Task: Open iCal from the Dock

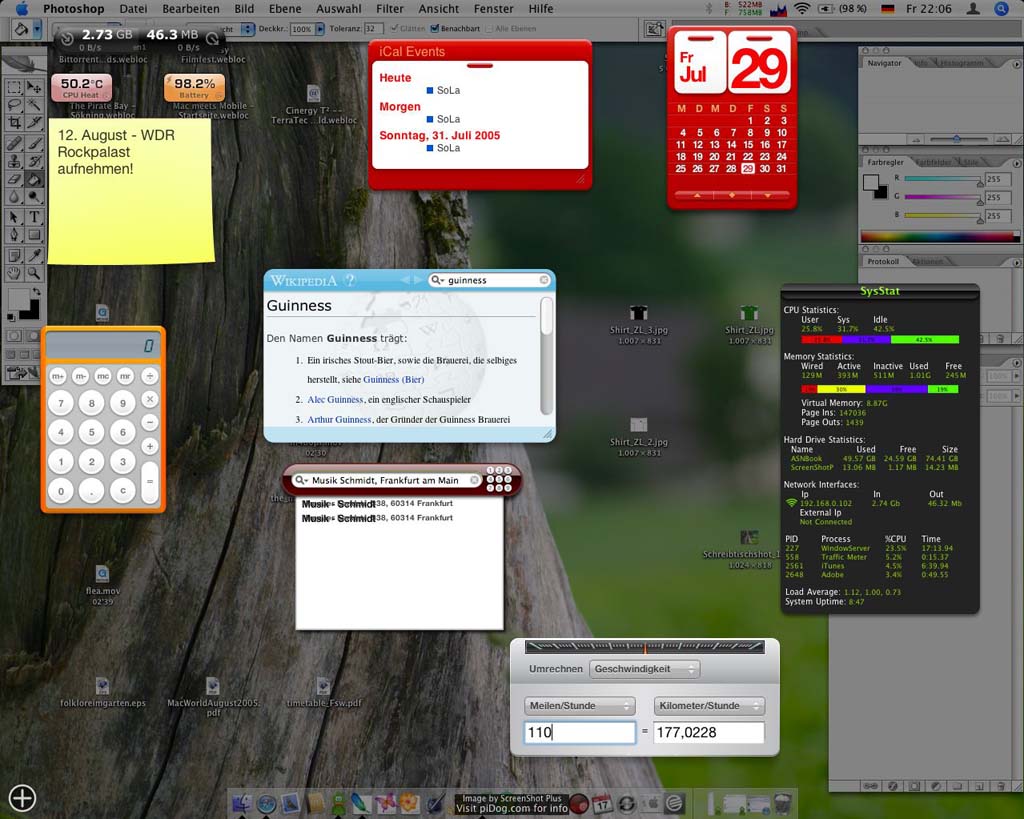Action: click(601, 803)
